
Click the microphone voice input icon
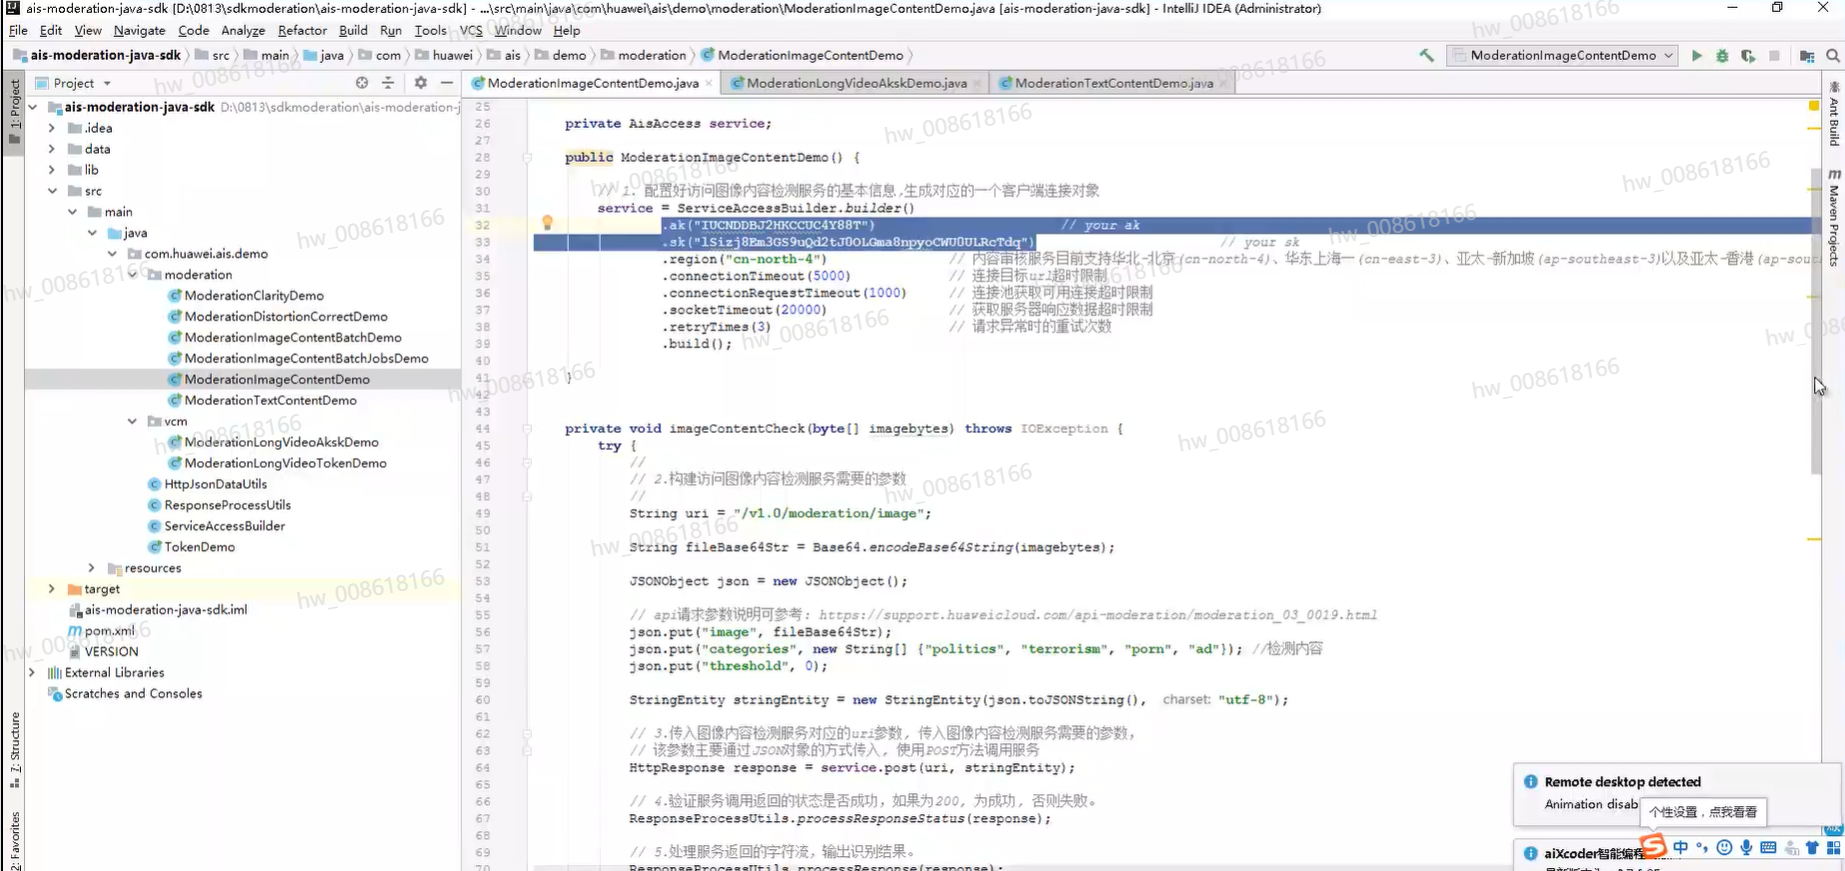click(x=1746, y=848)
